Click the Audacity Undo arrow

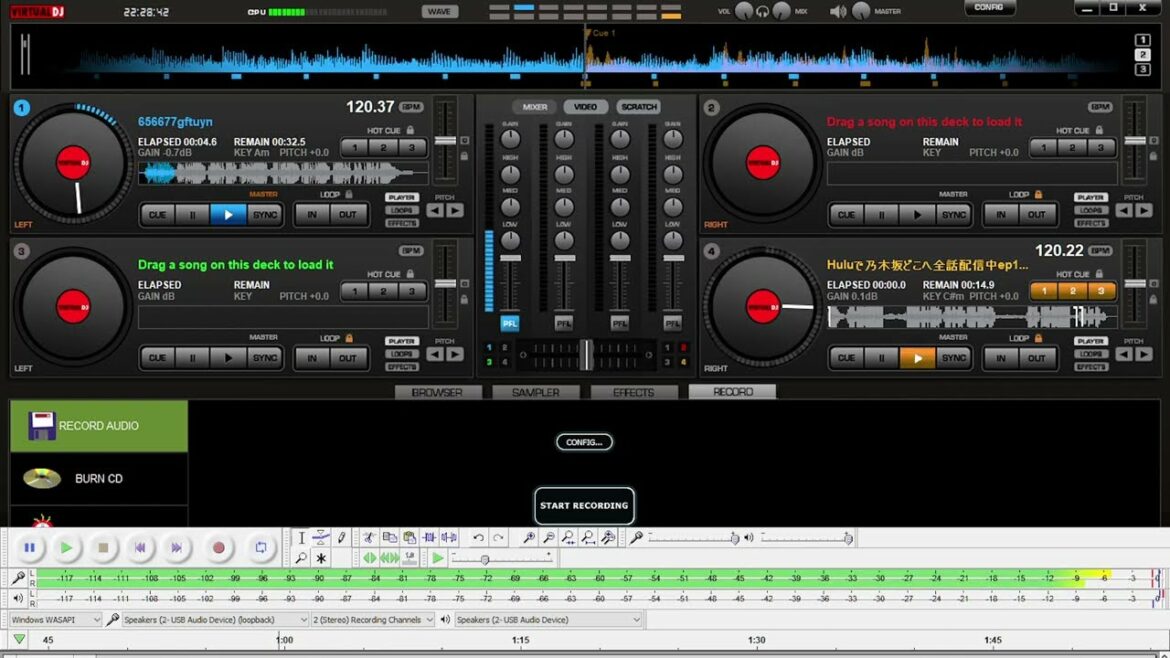[x=478, y=538]
